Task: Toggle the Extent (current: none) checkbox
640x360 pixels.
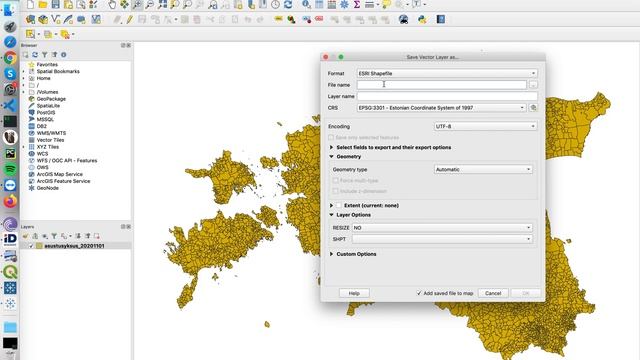Action: point(338,205)
